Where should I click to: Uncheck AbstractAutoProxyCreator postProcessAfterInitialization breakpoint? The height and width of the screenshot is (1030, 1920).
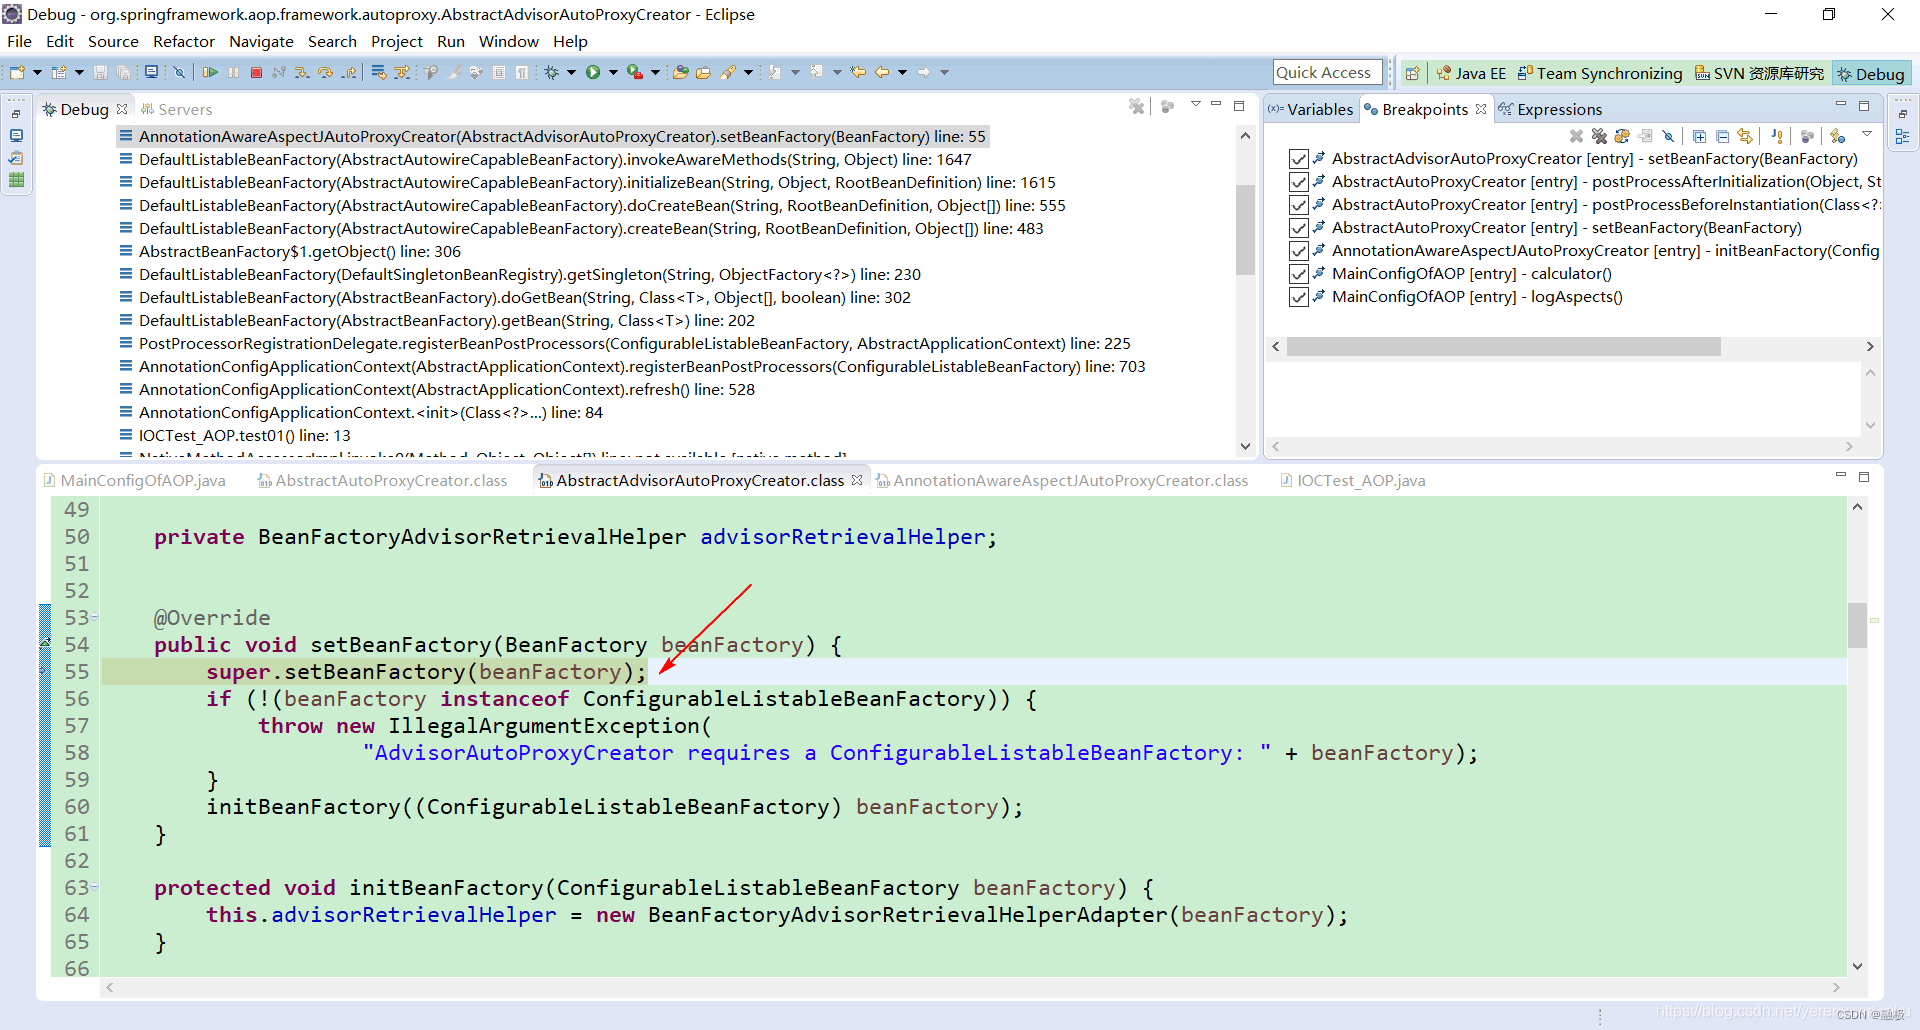pyautogui.click(x=1299, y=182)
